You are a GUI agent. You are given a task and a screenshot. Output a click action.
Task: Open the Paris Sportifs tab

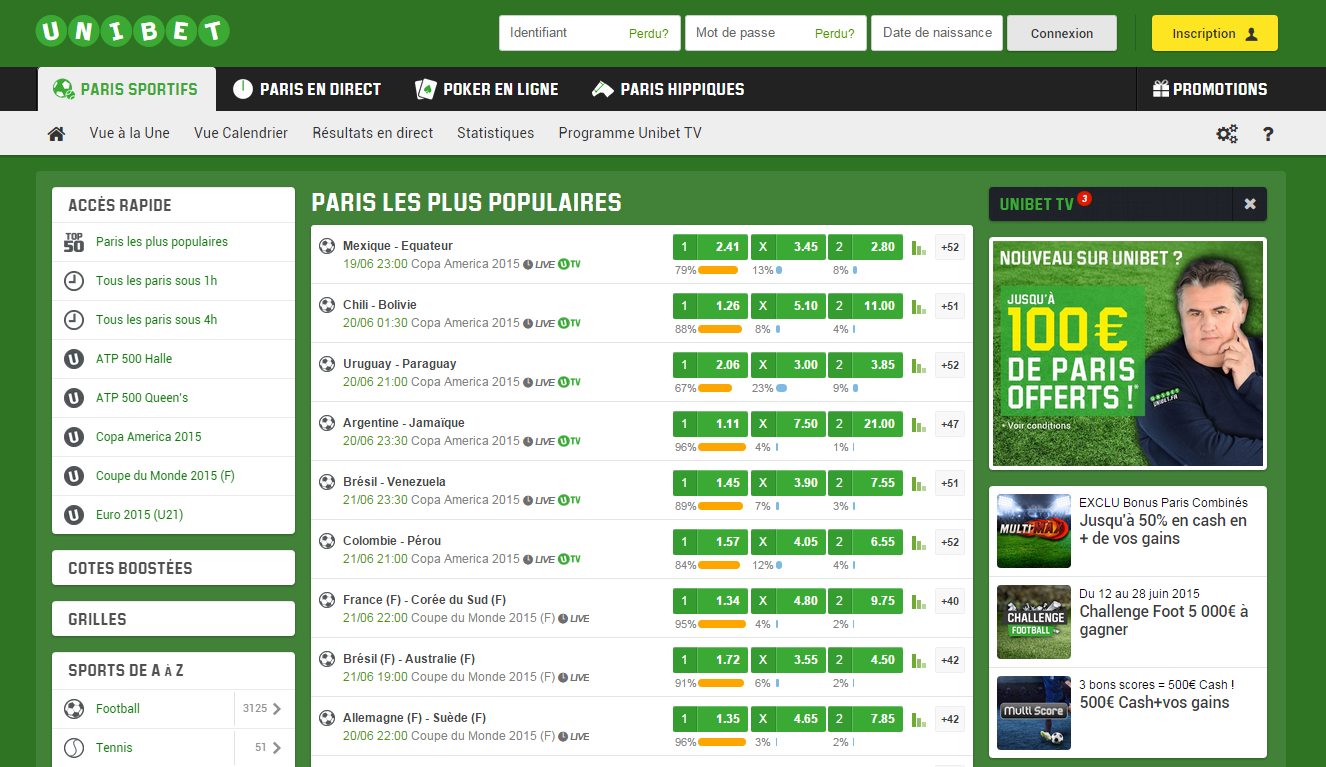point(126,89)
